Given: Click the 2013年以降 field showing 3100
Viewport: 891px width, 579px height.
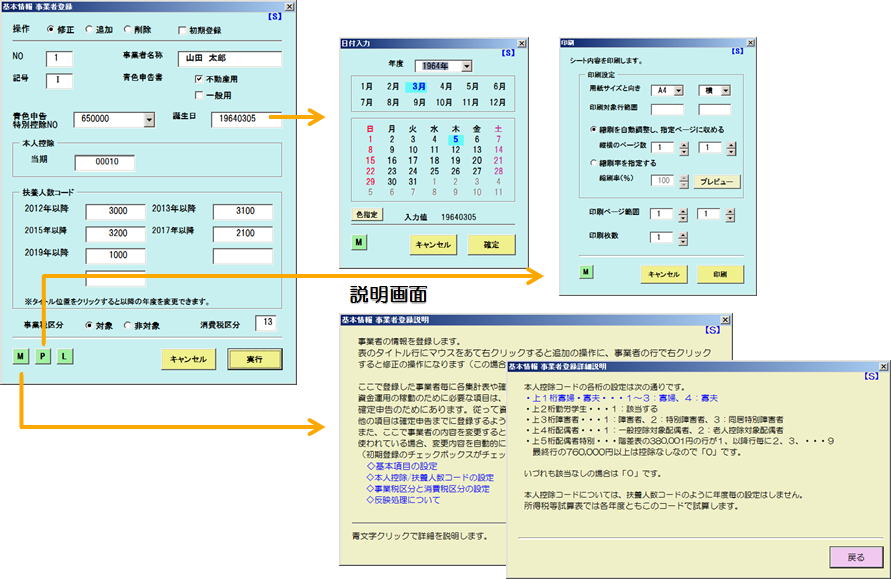Looking at the screenshot, I should (243, 211).
